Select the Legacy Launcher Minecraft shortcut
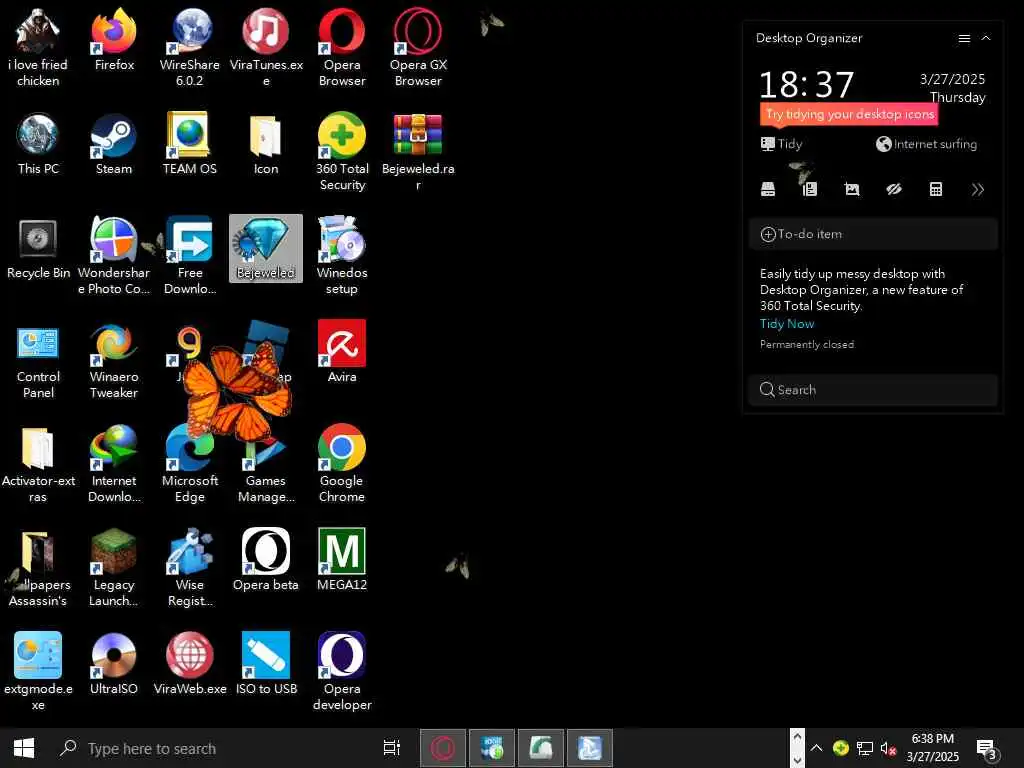The height and width of the screenshot is (768, 1024). tap(114, 568)
